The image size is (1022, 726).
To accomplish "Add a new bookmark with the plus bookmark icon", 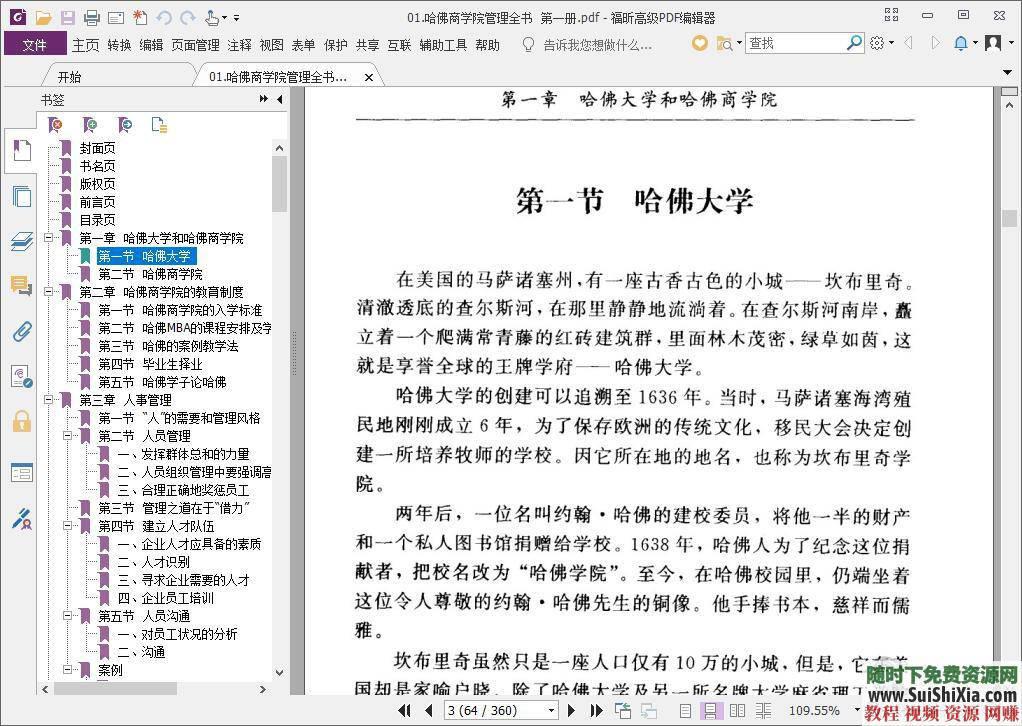I will point(90,124).
